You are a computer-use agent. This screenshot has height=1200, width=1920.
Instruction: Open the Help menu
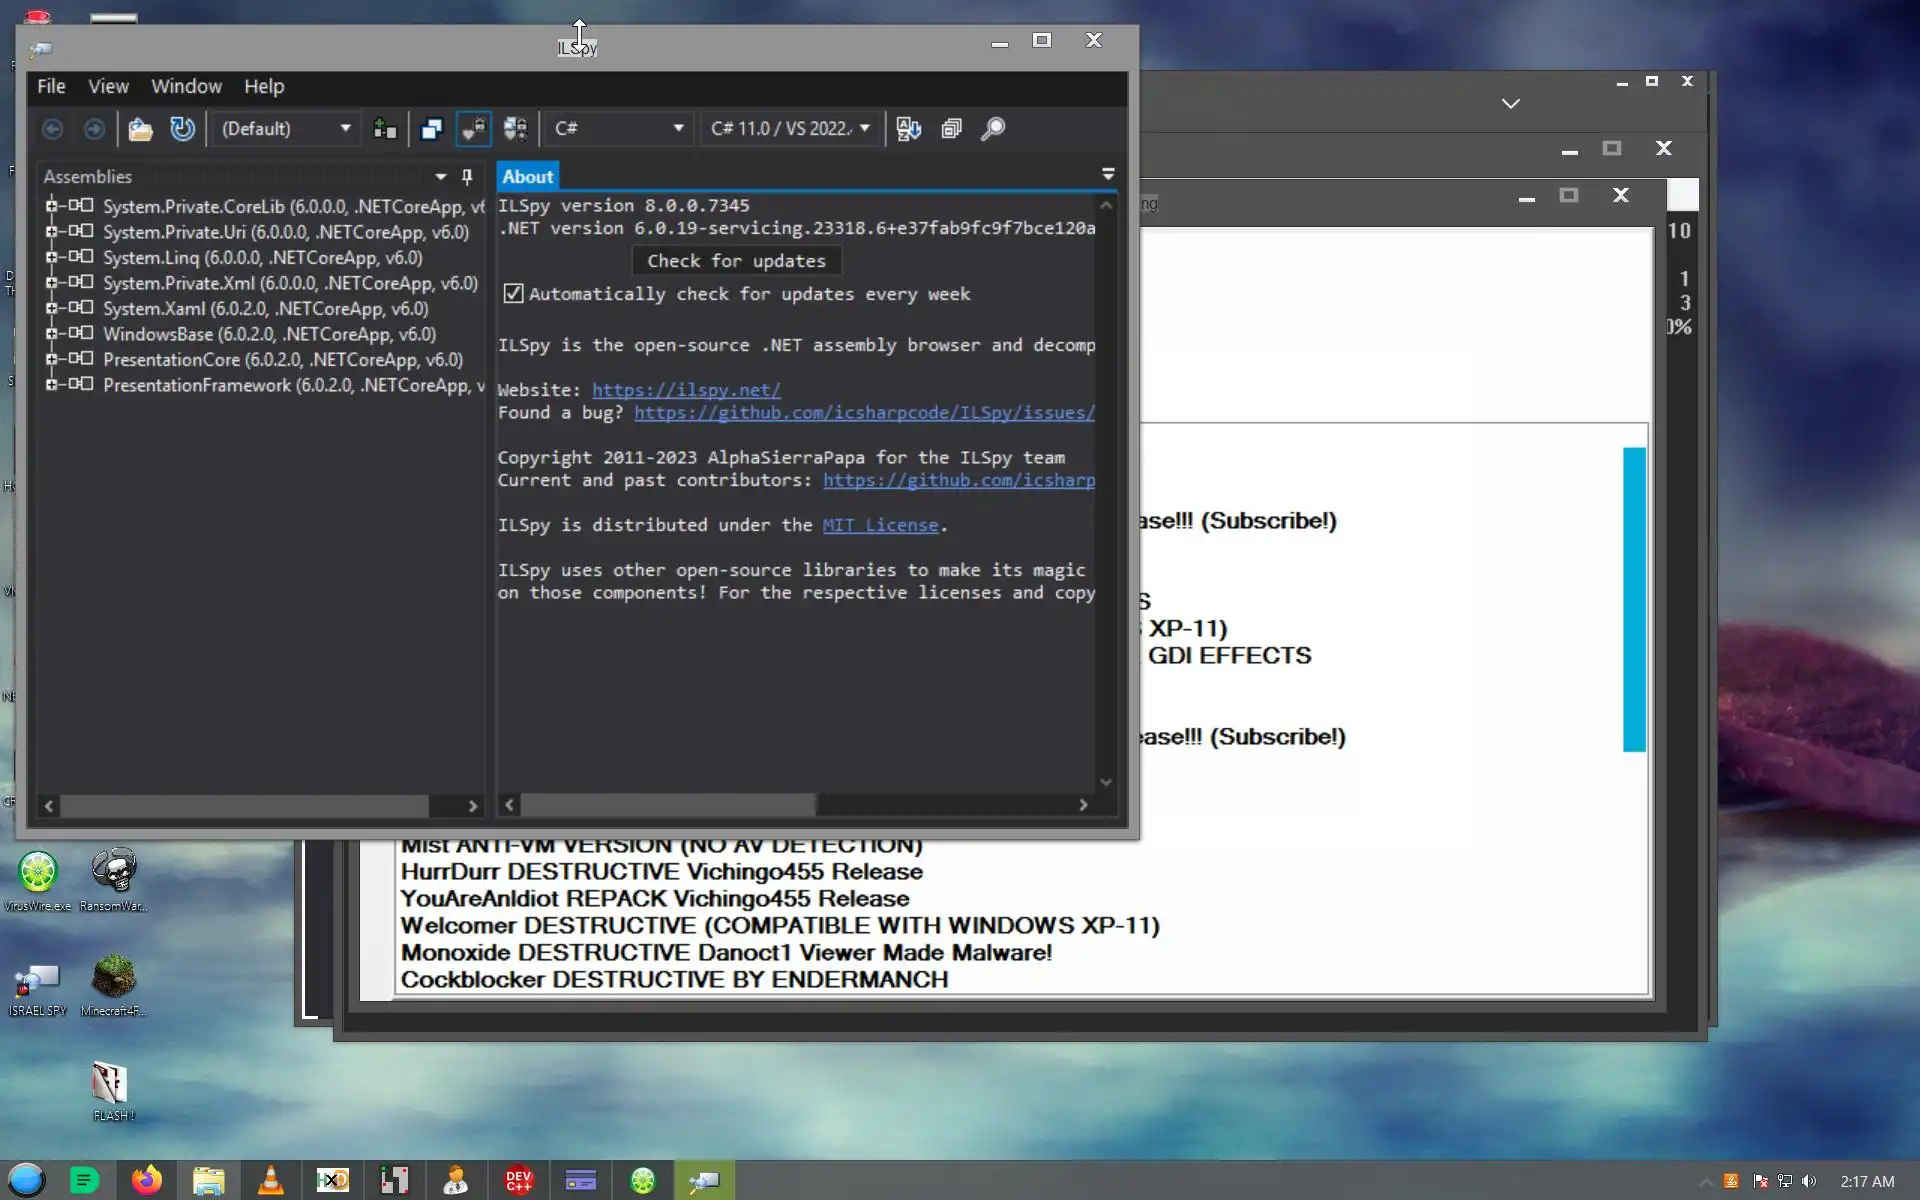click(264, 87)
